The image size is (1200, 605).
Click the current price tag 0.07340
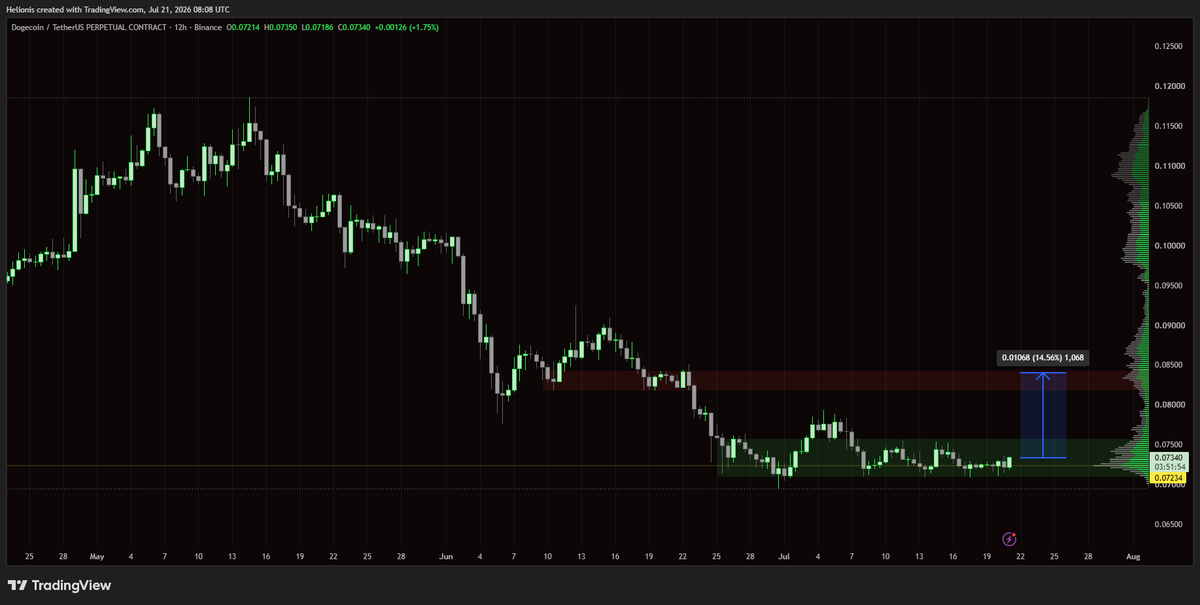click(1169, 457)
